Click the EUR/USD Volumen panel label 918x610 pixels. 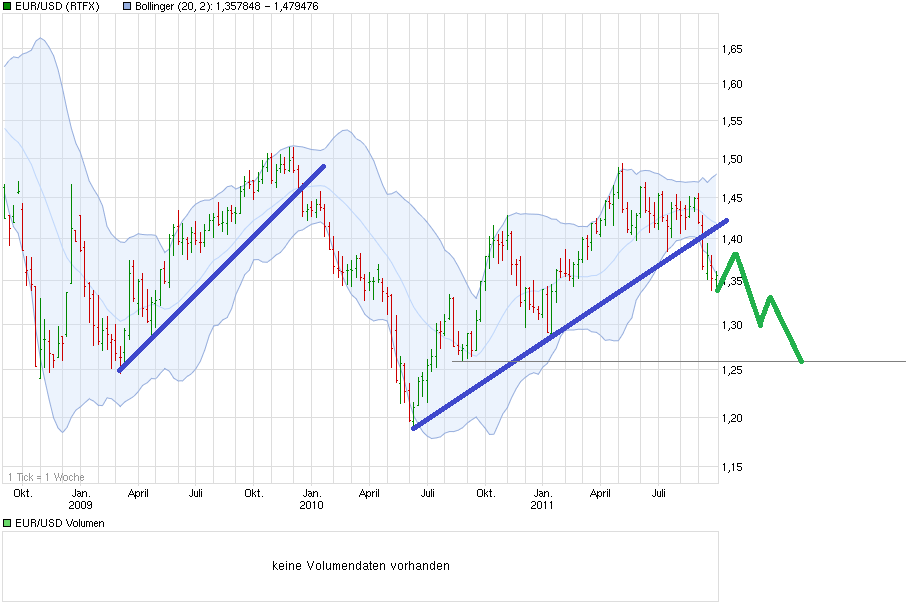pos(62,522)
